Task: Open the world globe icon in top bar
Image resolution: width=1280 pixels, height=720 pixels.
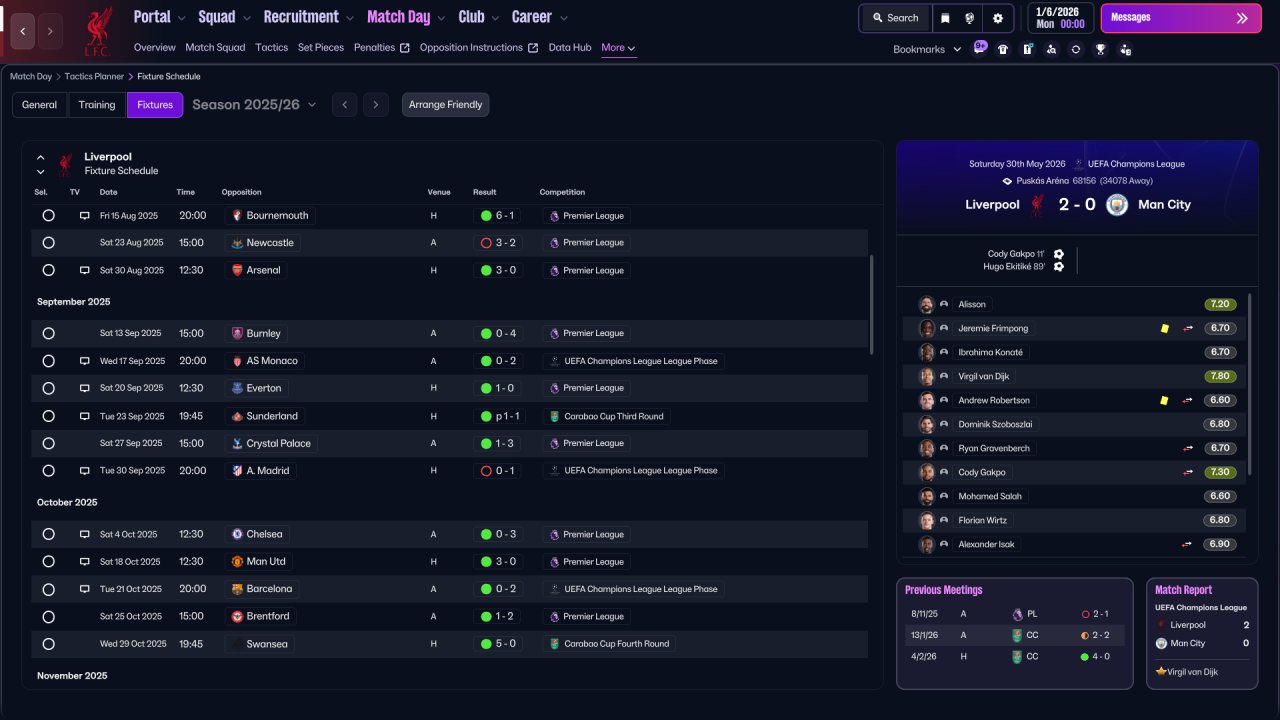Action: pyautogui.click(x=970, y=18)
